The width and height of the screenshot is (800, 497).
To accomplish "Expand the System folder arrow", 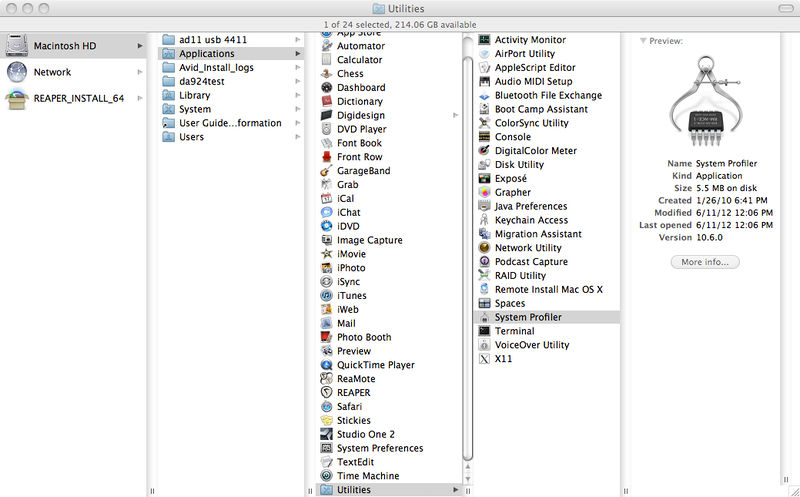I will (x=297, y=109).
